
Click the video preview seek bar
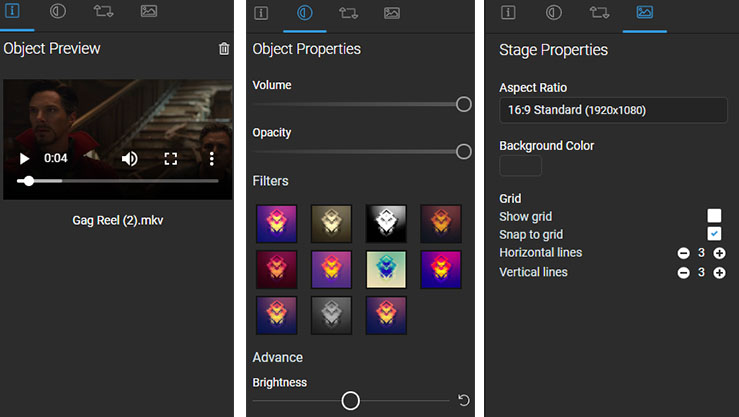117,181
